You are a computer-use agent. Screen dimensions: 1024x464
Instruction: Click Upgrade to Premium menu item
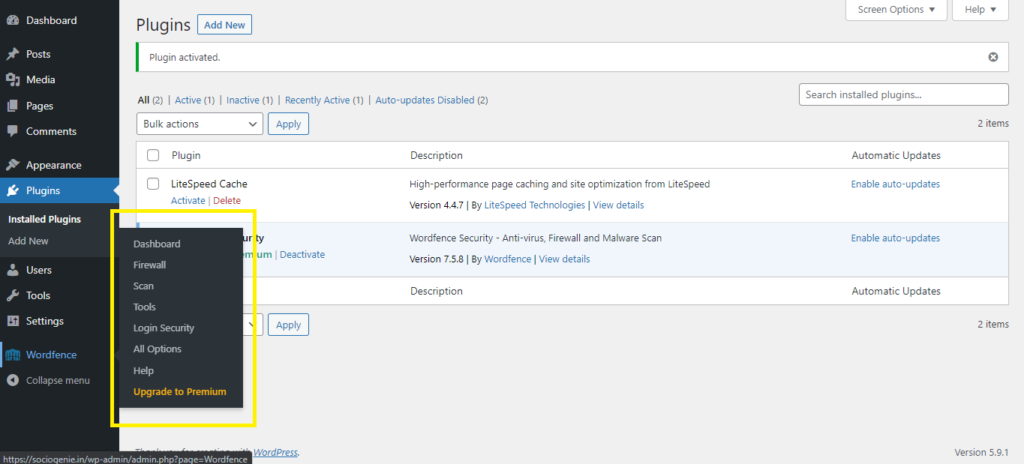[180, 392]
